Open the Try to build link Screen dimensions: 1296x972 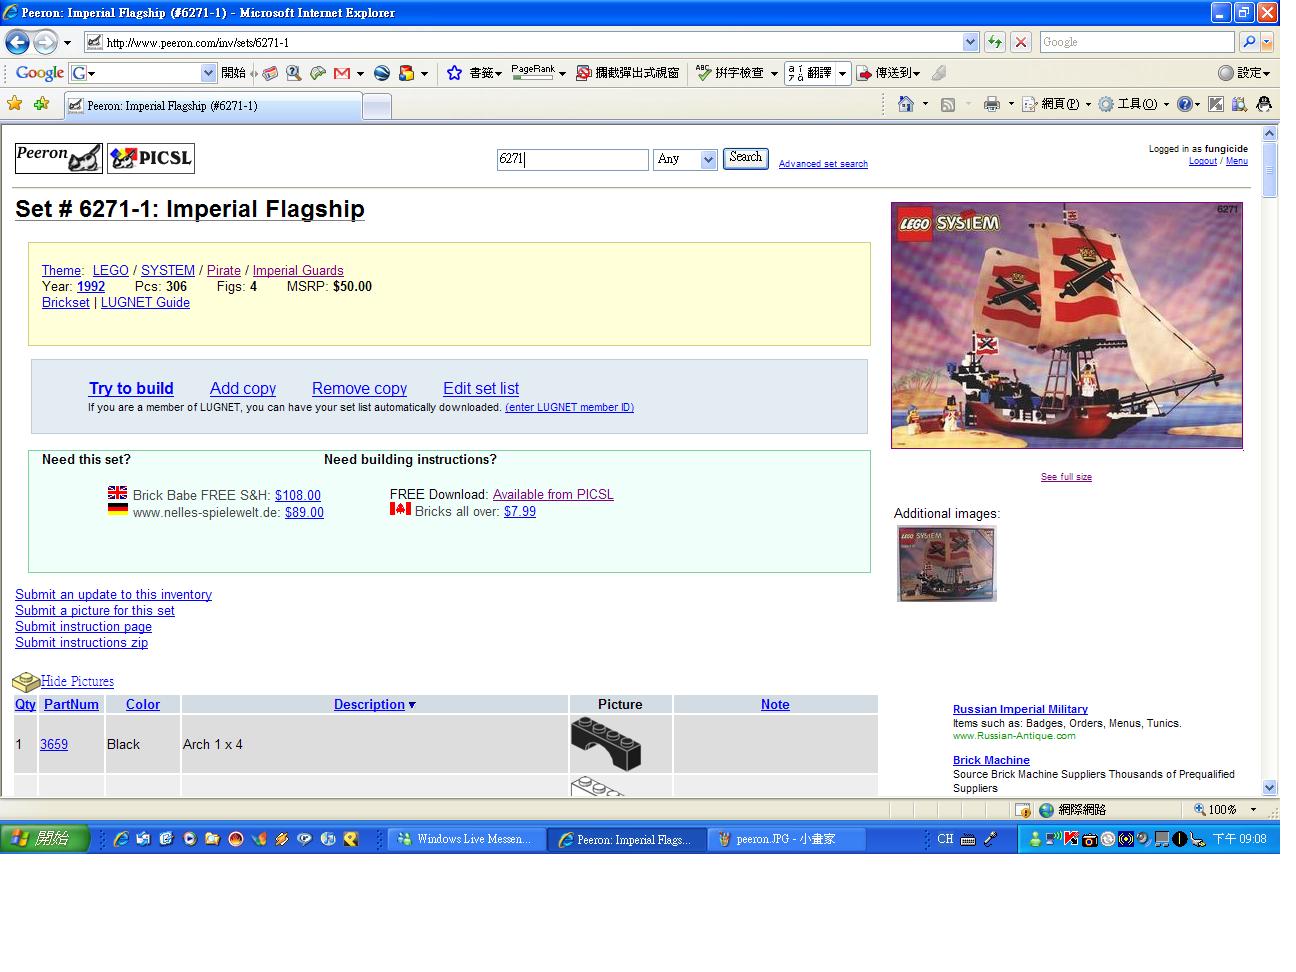pyautogui.click(x=131, y=389)
